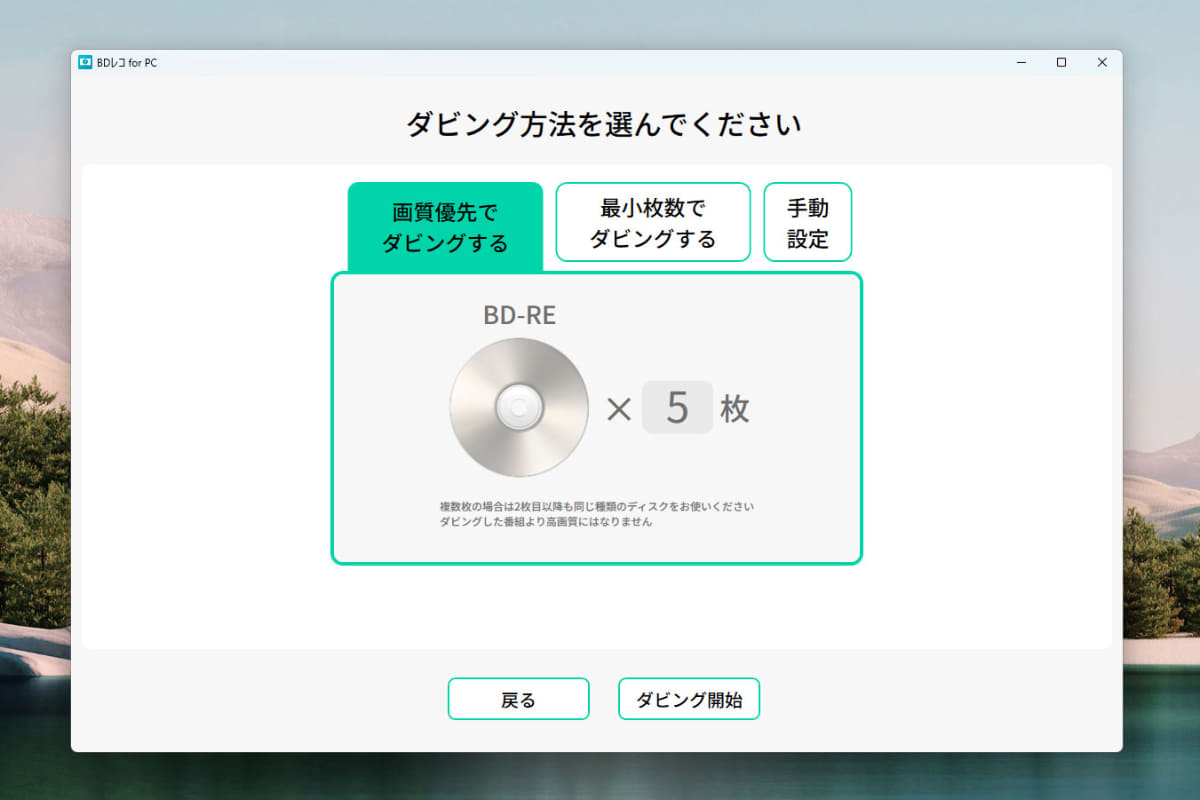Switch to 最小枚数でダビングする tab
1200x800 pixels.
652,222
